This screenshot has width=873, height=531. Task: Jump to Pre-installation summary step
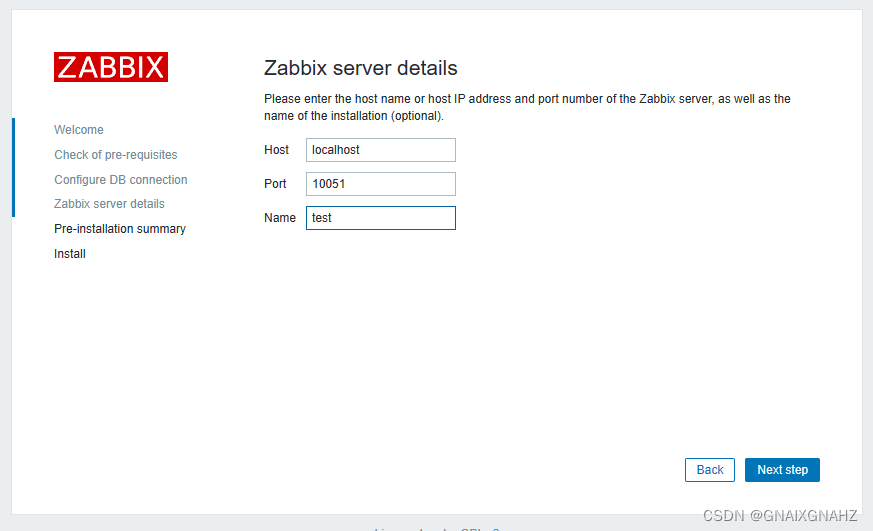(x=120, y=229)
